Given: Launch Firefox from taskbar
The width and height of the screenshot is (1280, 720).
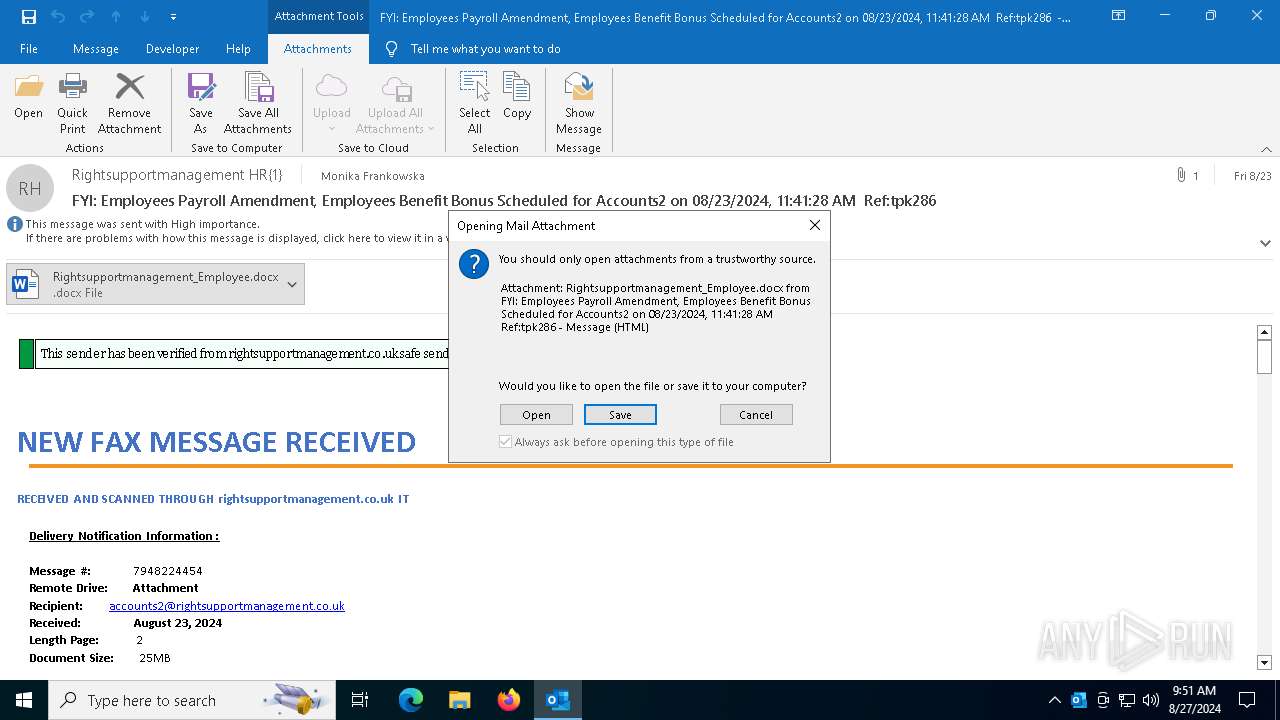Looking at the screenshot, I should (509, 700).
